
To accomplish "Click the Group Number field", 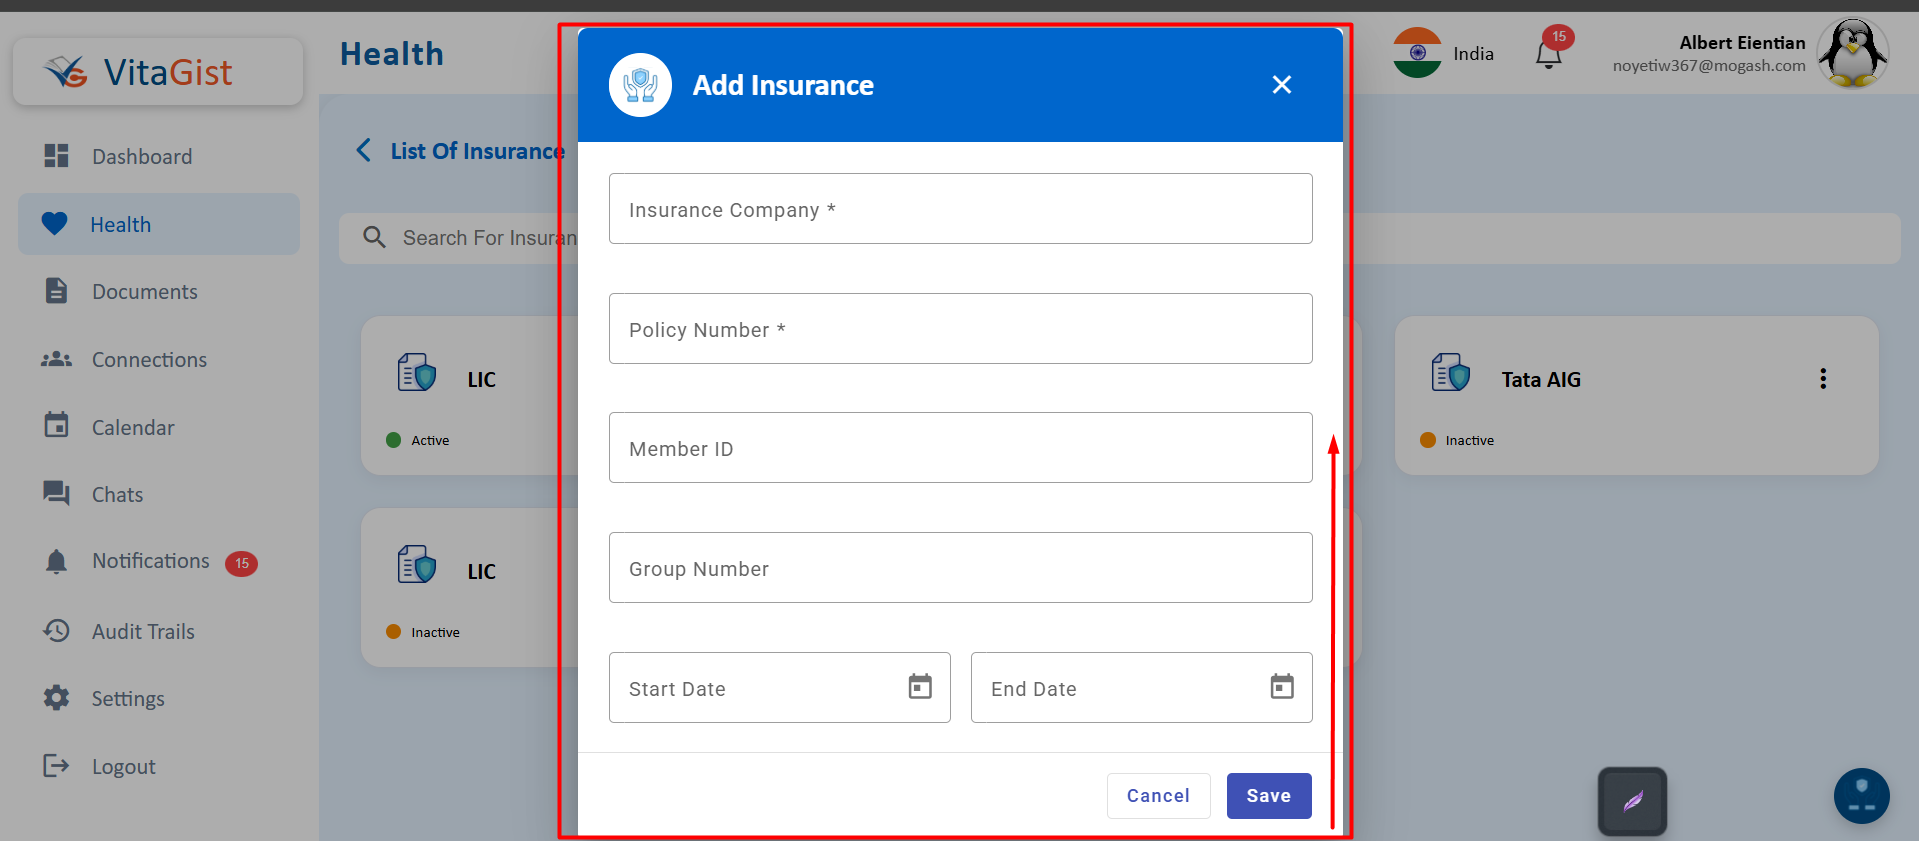I will [960, 568].
